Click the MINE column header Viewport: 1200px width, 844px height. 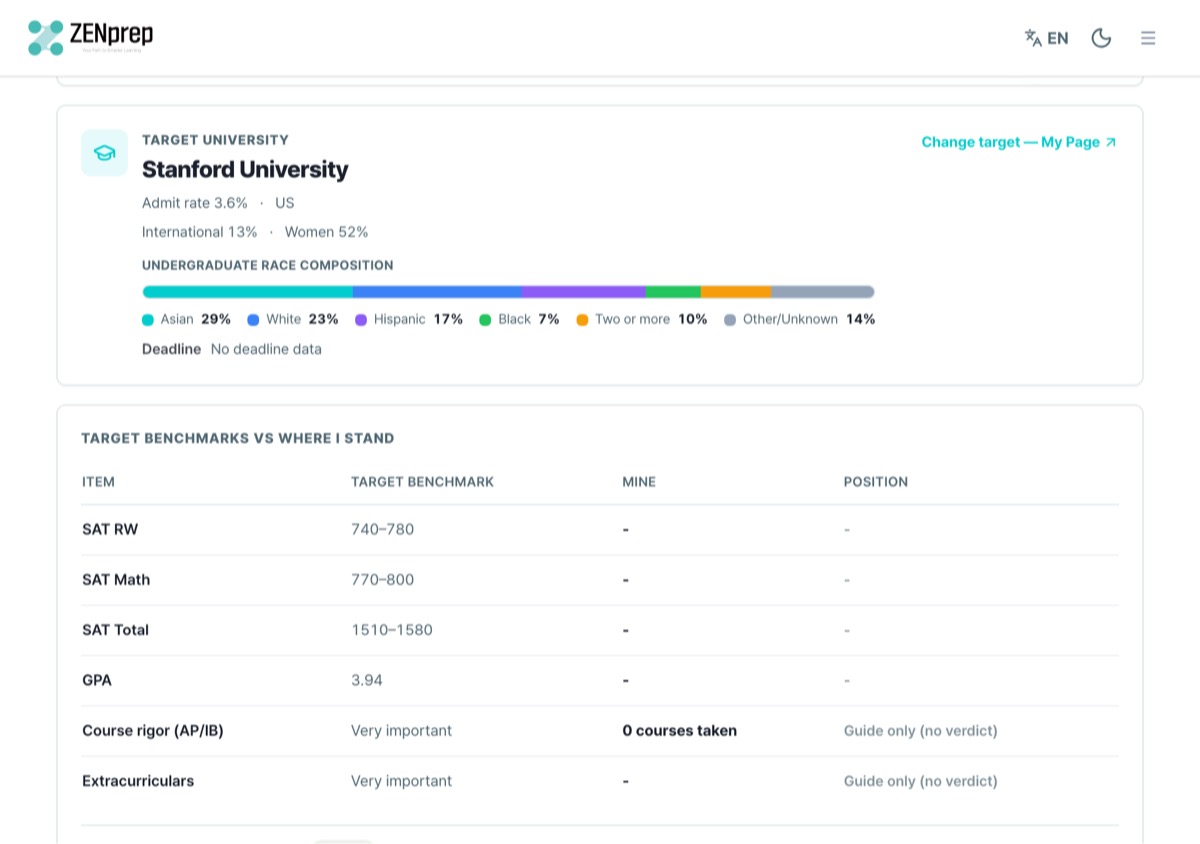click(x=639, y=482)
